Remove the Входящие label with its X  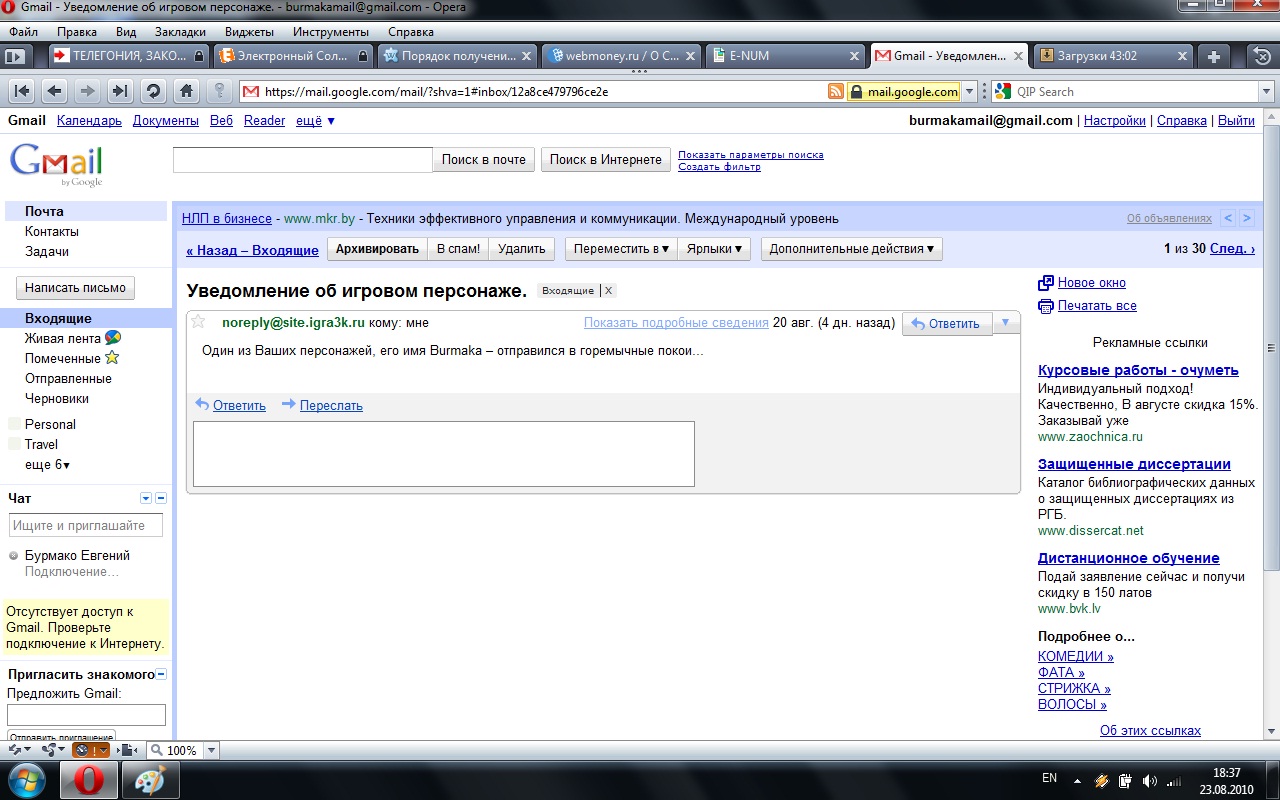(x=608, y=291)
